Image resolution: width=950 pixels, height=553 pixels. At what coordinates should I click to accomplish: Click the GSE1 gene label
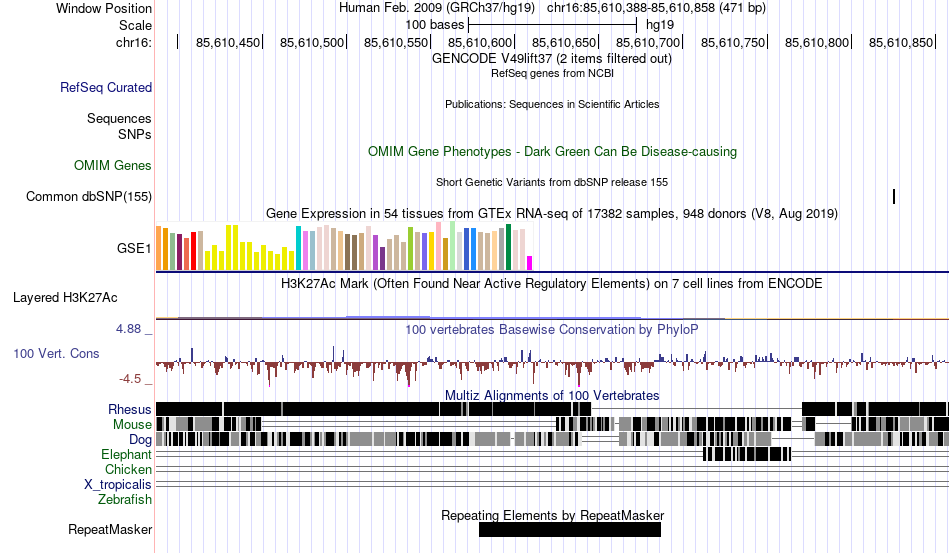pos(134,248)
